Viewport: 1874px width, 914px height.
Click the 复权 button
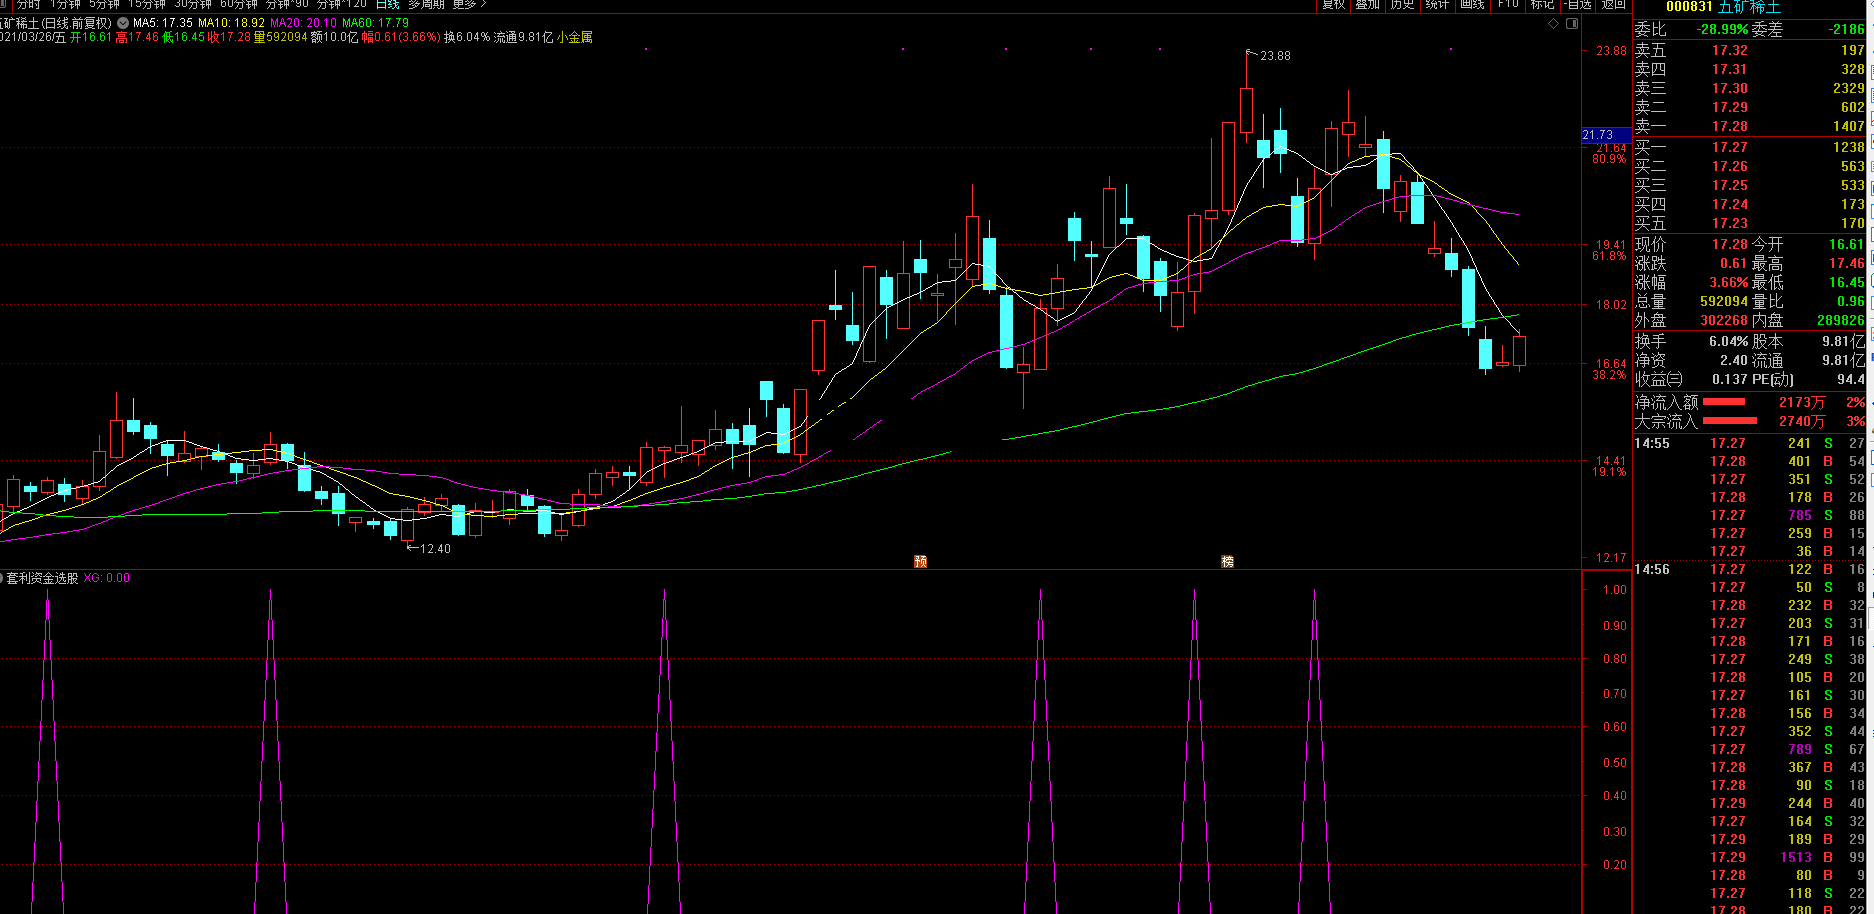[x=1334, y=4]
